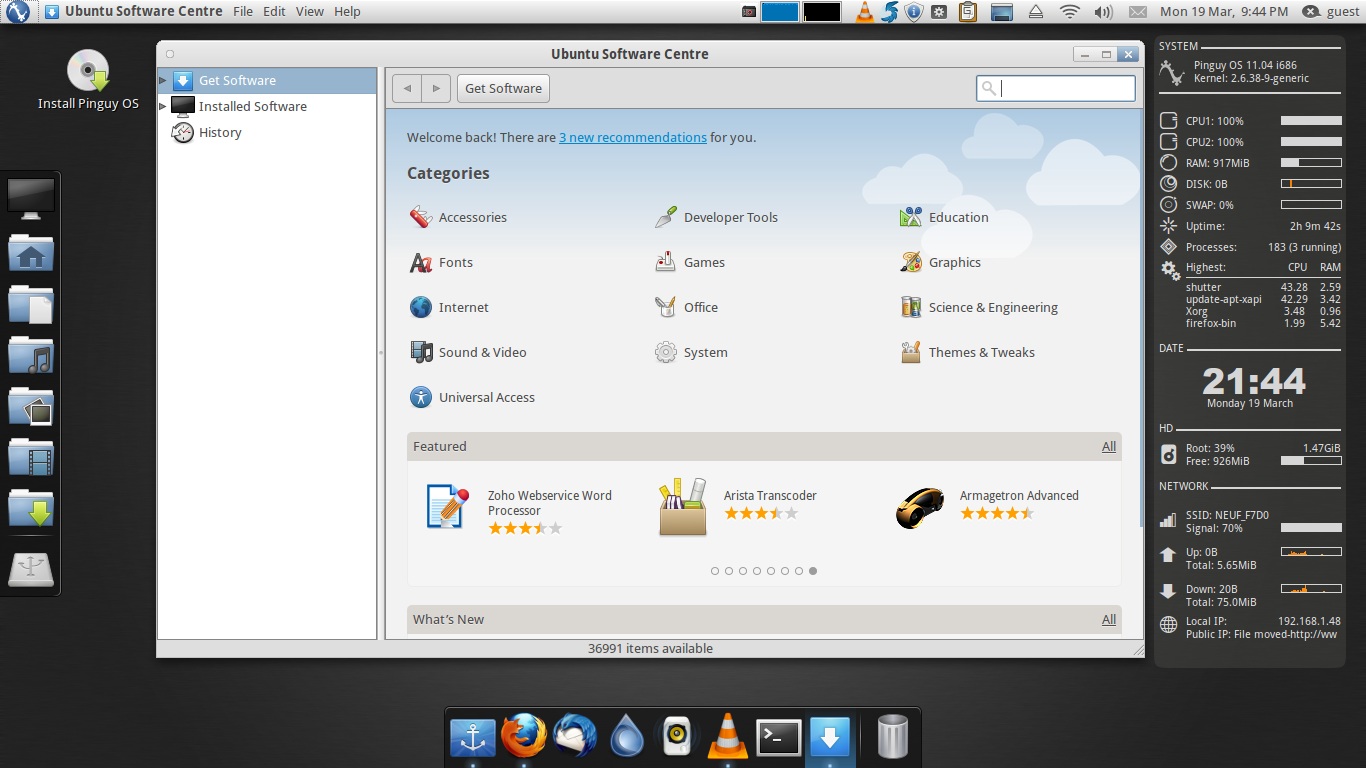Image resolution: width=1366 pixels, height=768 pixels.
Task: Open the volume indicator in top panel
Action: click(1103, 12)
